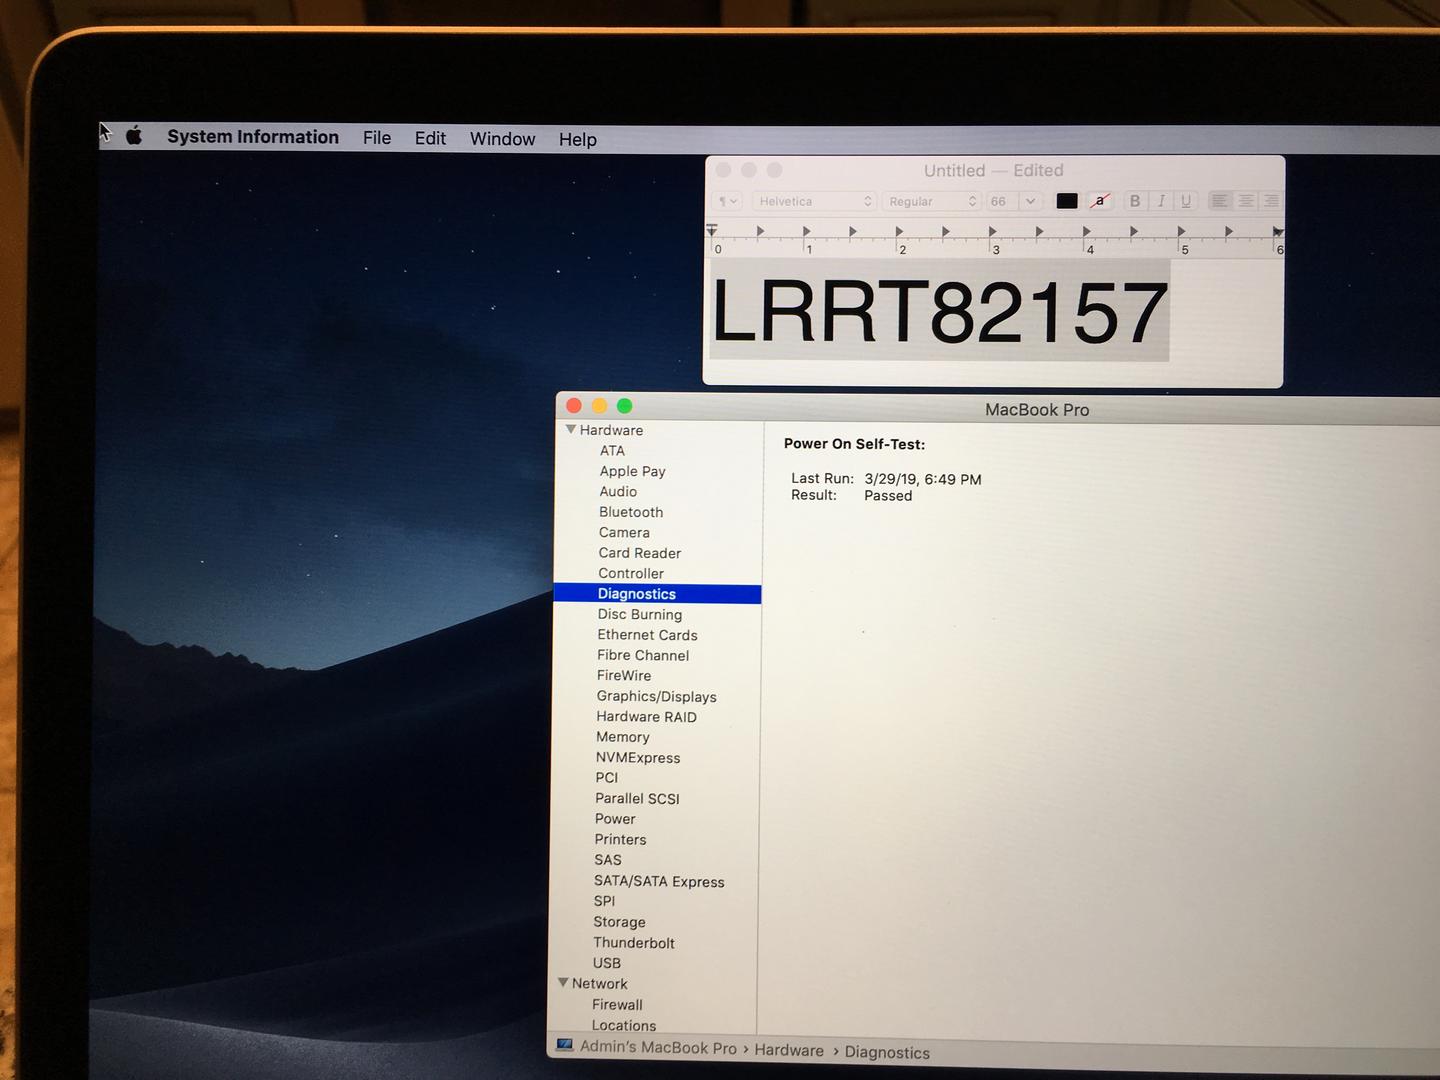
Task: Click the font size field showing 66
Action: (1001, 201)
